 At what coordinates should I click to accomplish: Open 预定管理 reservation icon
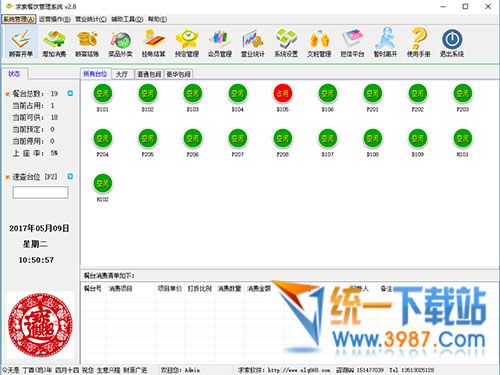coord(187,42)
